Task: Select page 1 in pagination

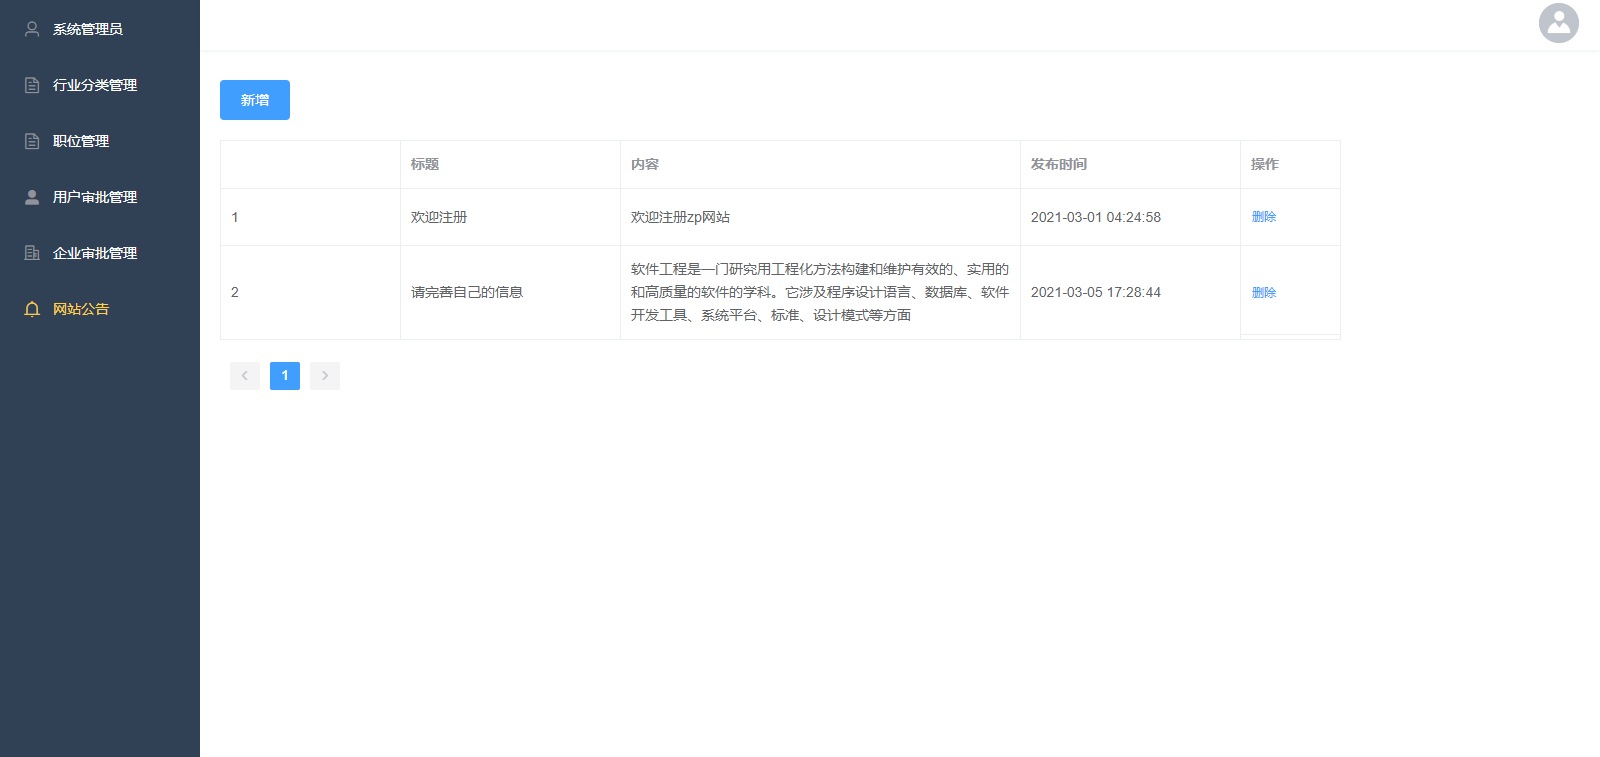Action: [x=285, y=376]
